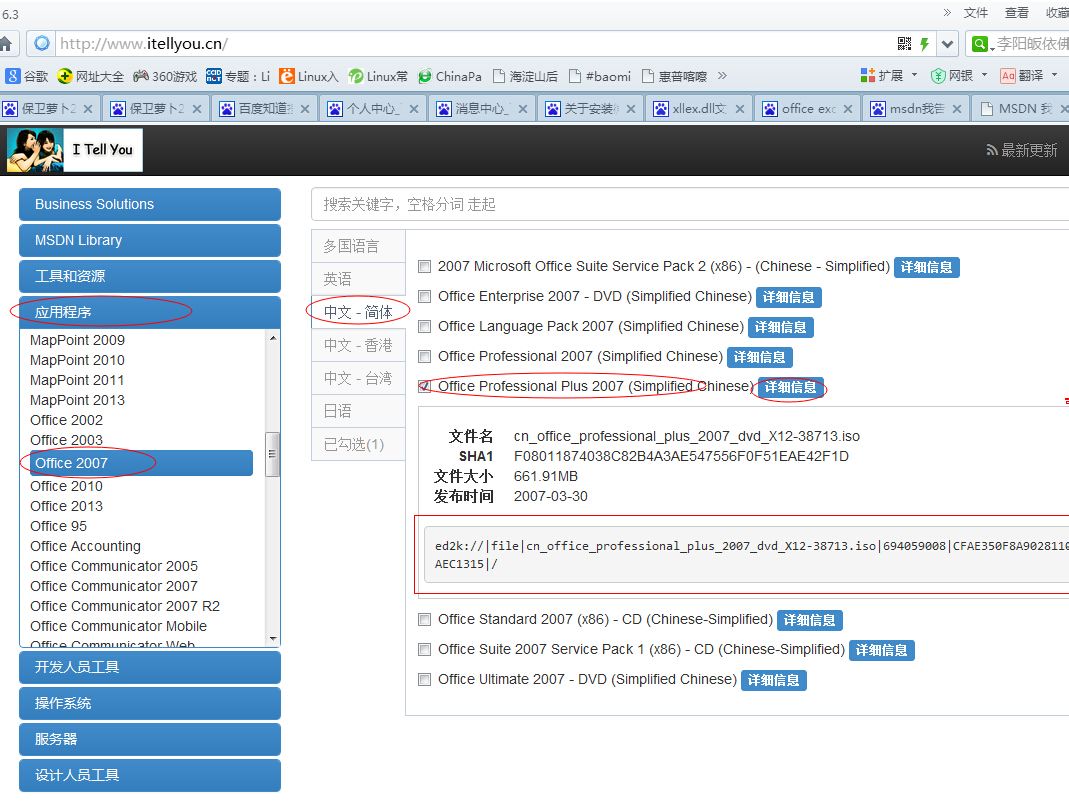Screen dimensions: 1069x804
Task: Expand the 开发人员工具 category
Action: (x=150, y=667)
